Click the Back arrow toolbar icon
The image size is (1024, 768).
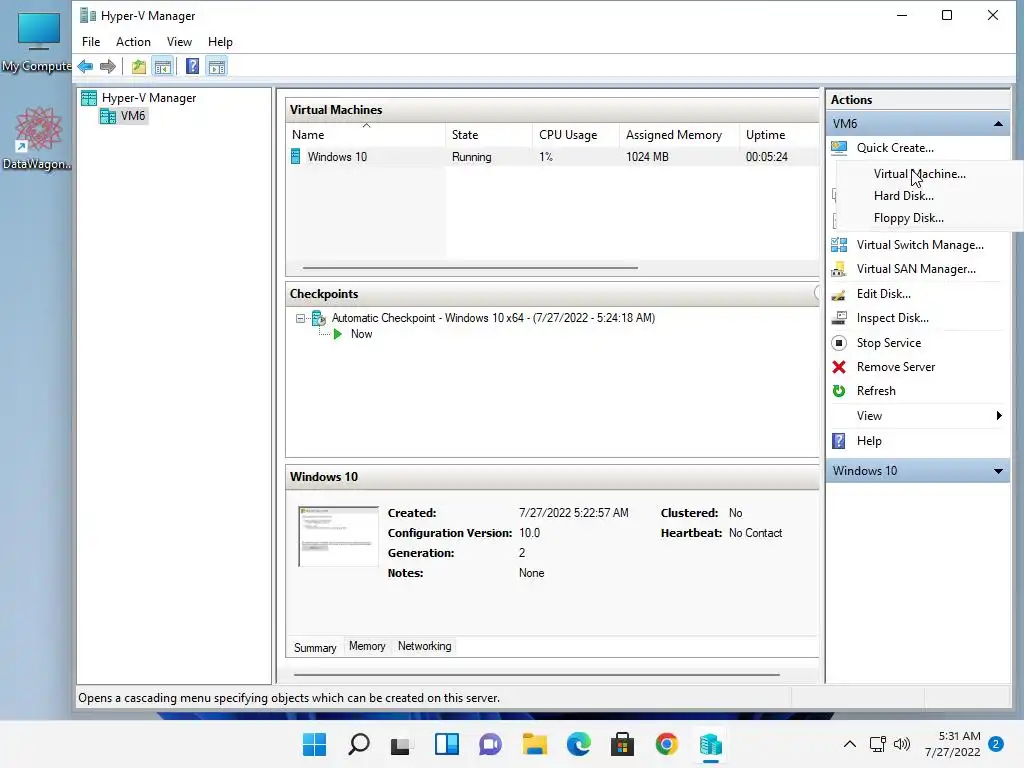click(85, 67)
